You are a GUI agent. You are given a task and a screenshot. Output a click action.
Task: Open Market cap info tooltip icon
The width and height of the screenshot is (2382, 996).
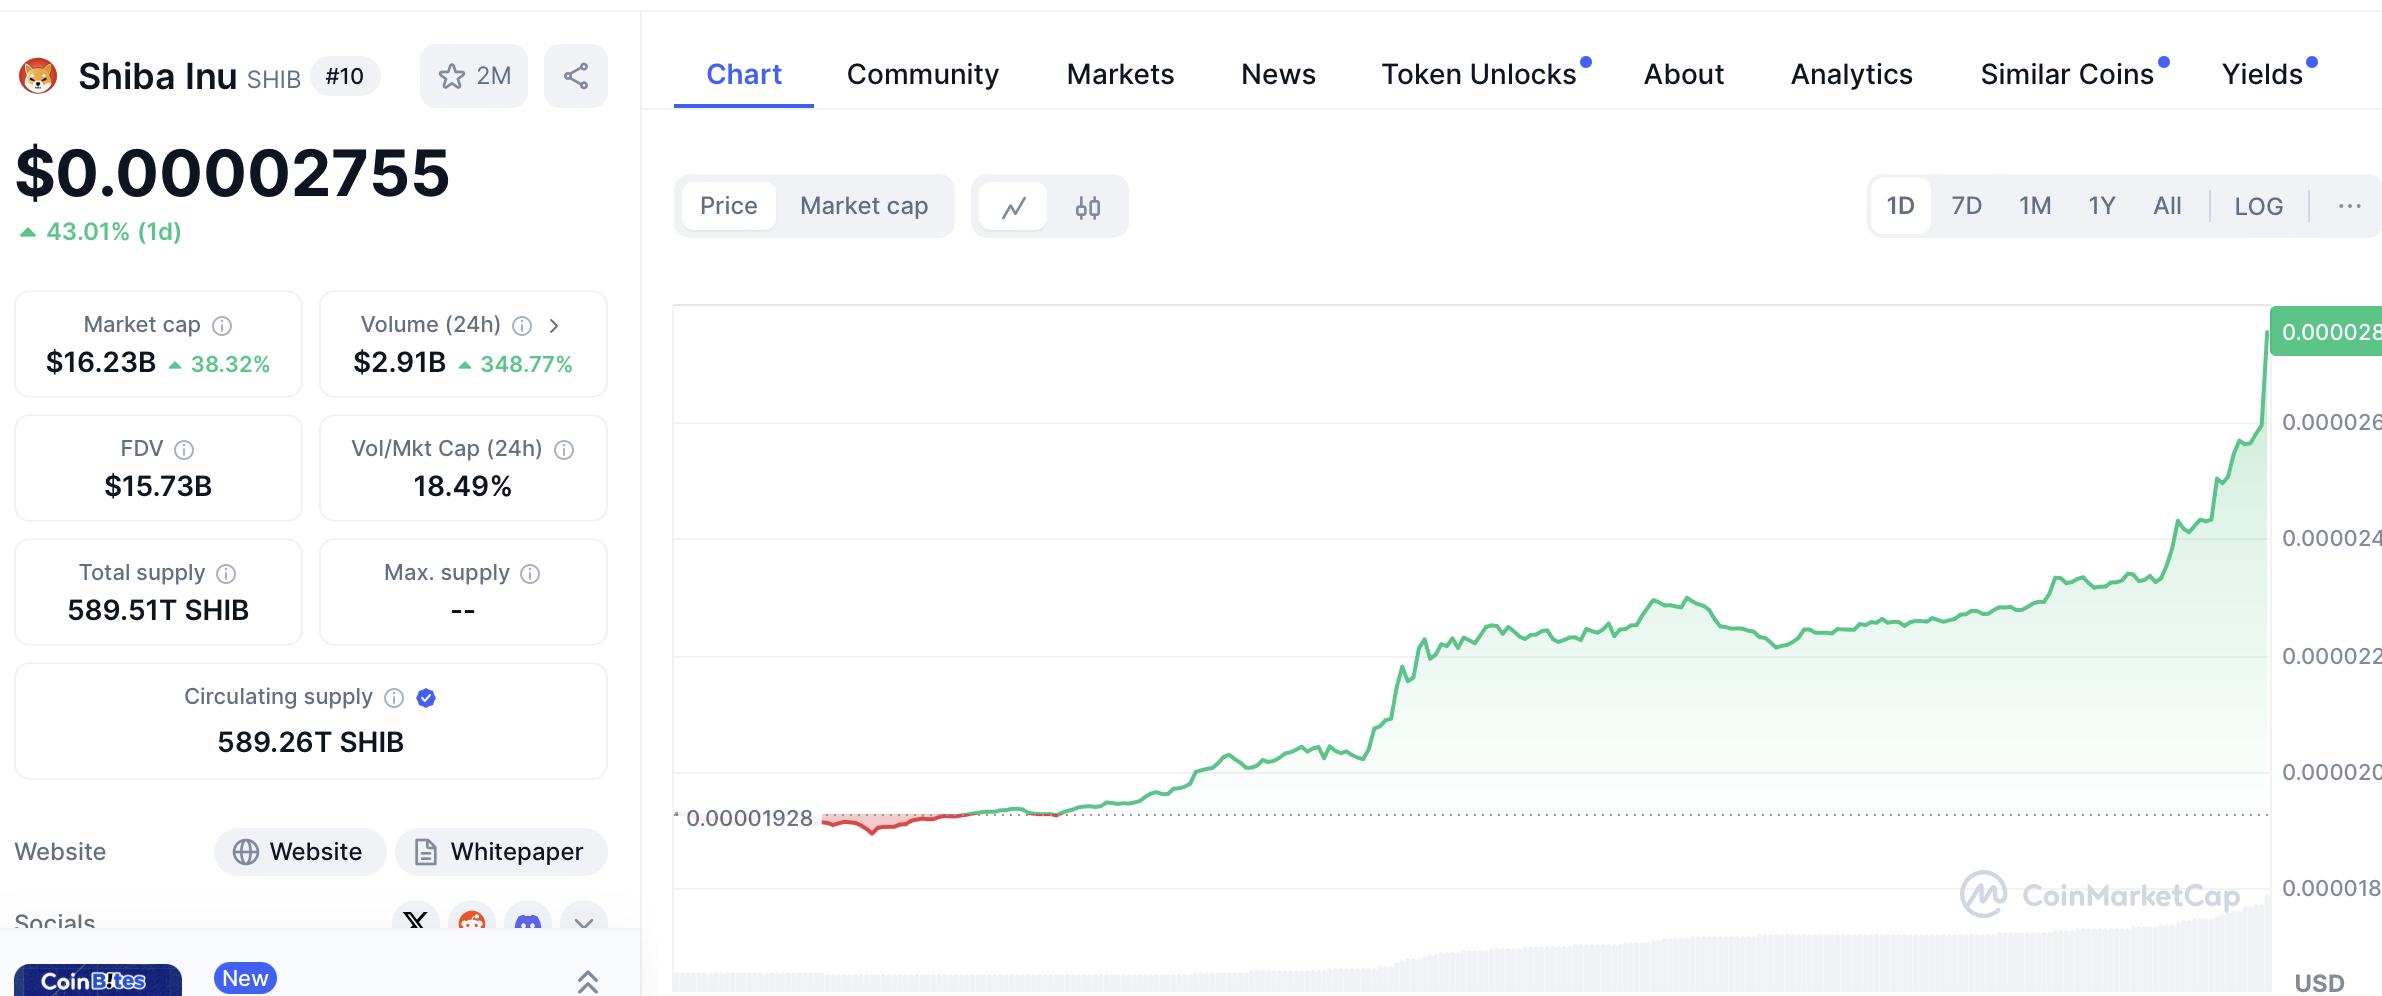(x=223, y=326)
